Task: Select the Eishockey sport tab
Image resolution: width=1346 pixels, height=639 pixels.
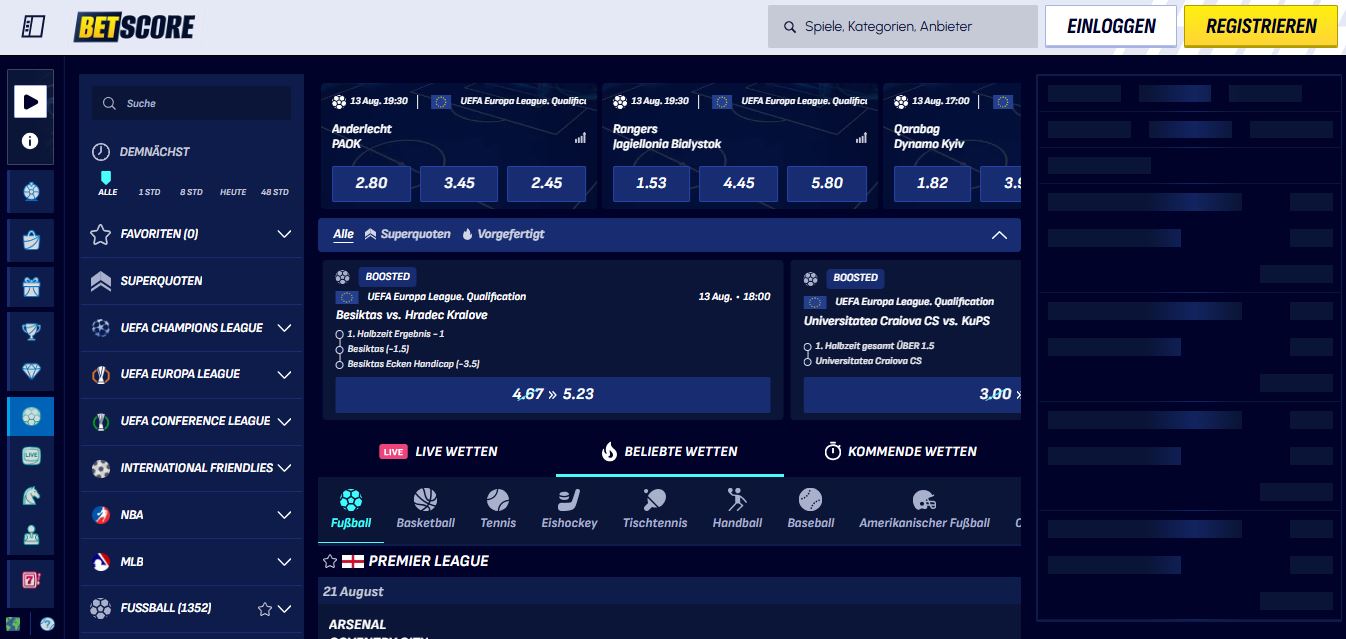Action: click(570, 509)
